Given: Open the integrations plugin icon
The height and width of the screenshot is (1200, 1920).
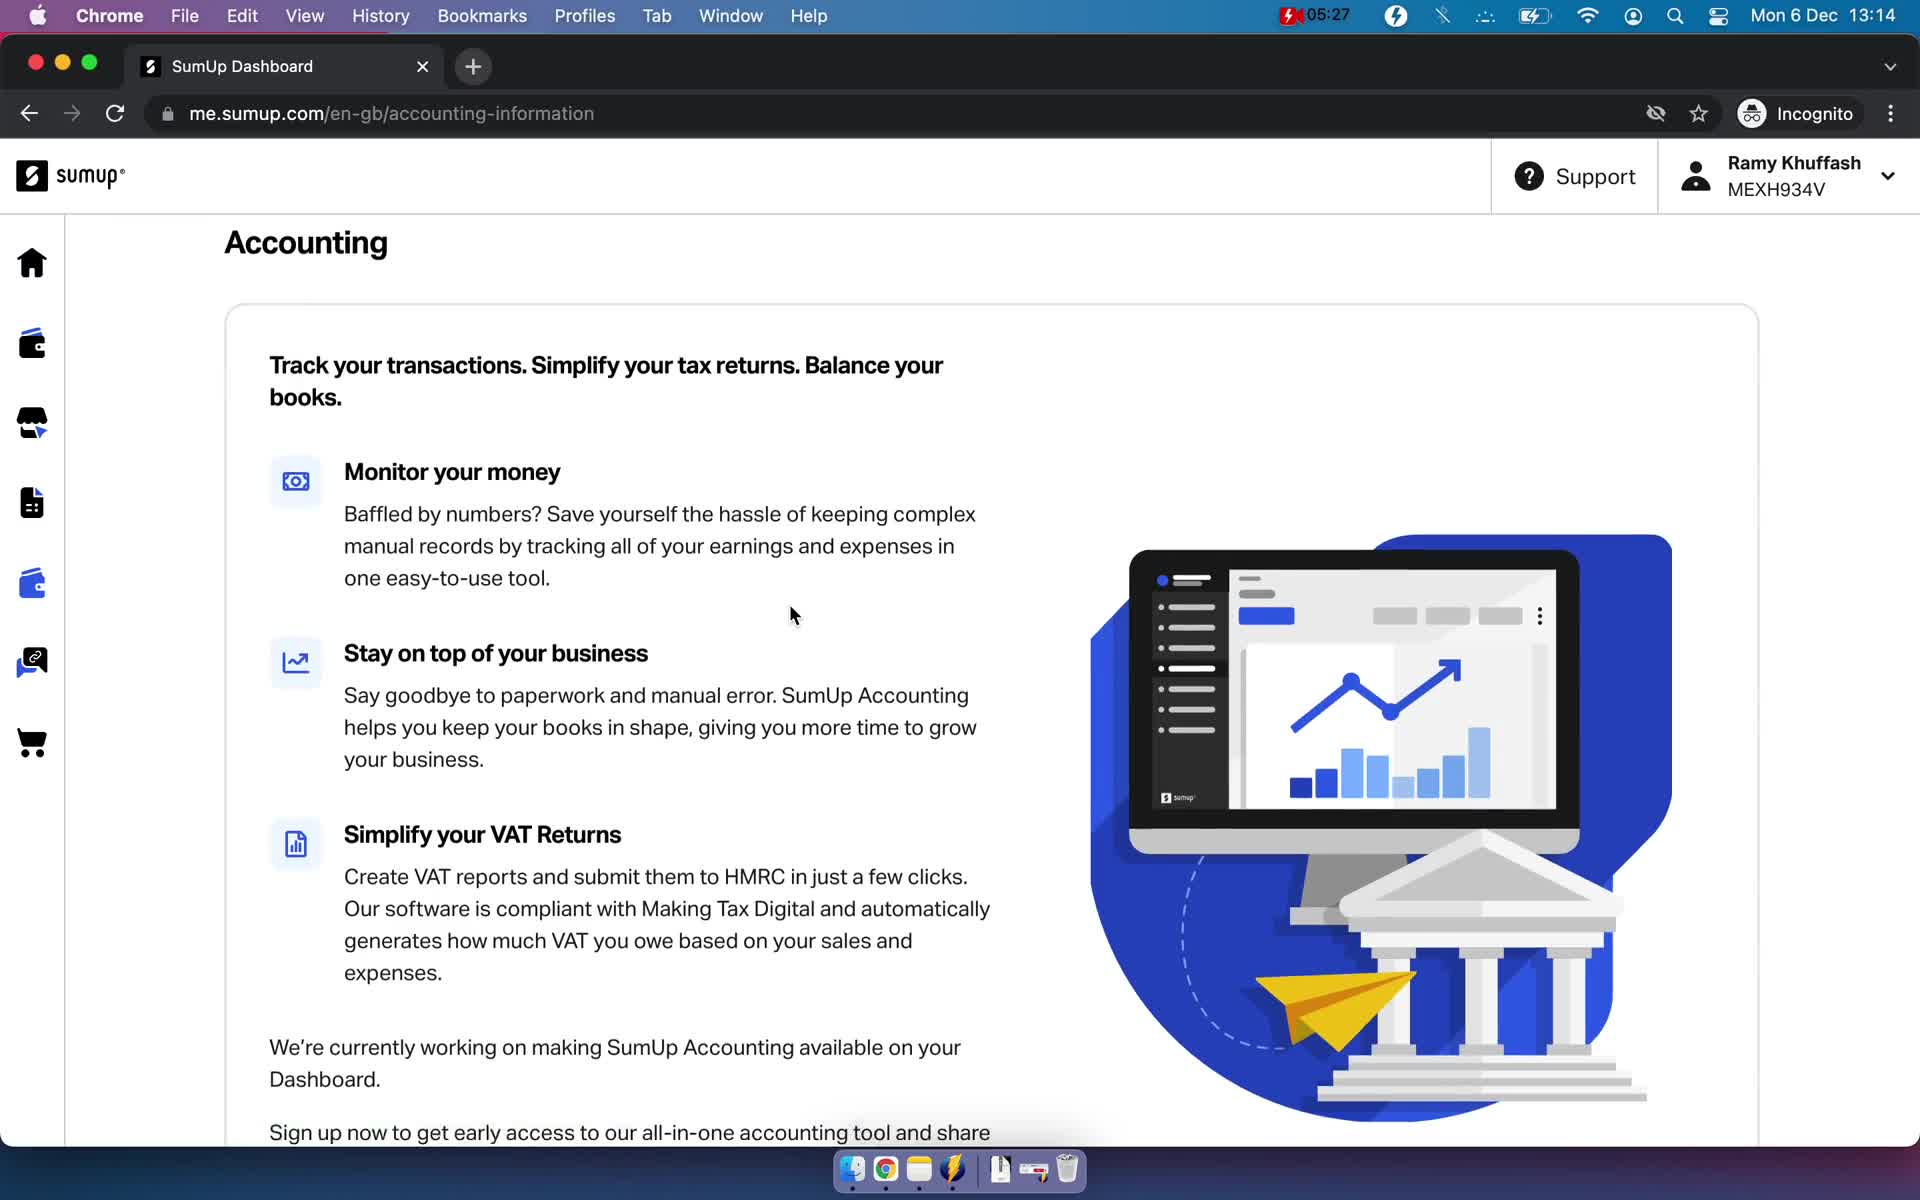Looking at the screenshot, I should pyautogui.click(x=32, y=661).
